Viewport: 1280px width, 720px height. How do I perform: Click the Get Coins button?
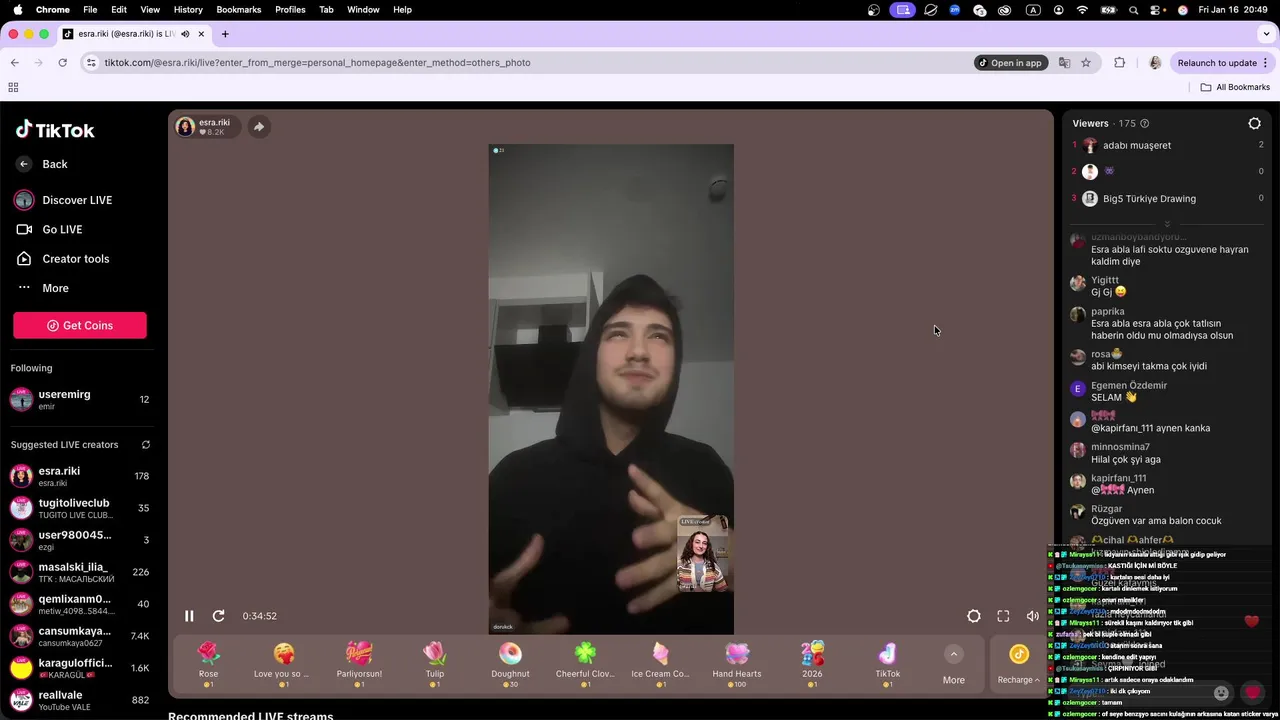[x=80, y=325]
